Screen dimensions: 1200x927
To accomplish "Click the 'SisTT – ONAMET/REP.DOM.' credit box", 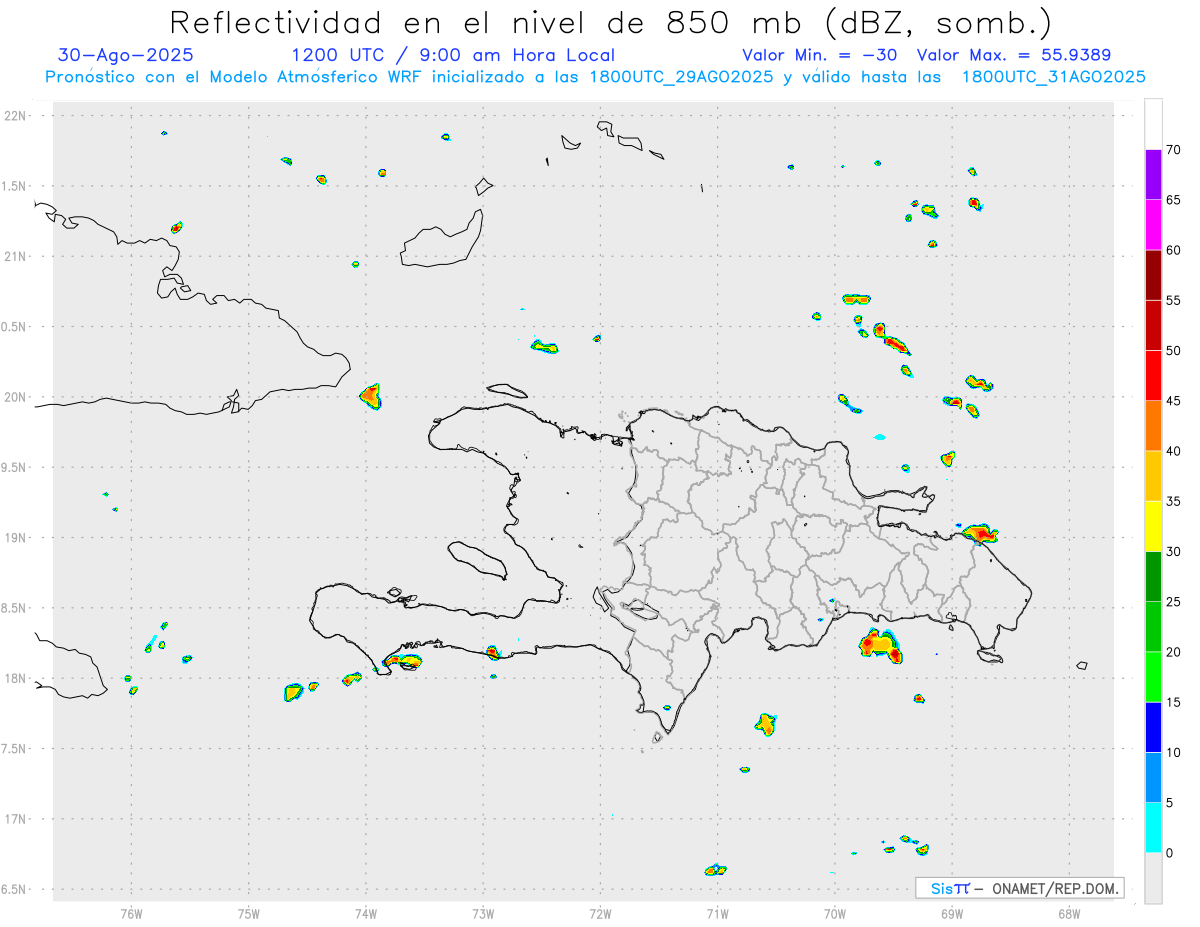I will click(1020, 888).
